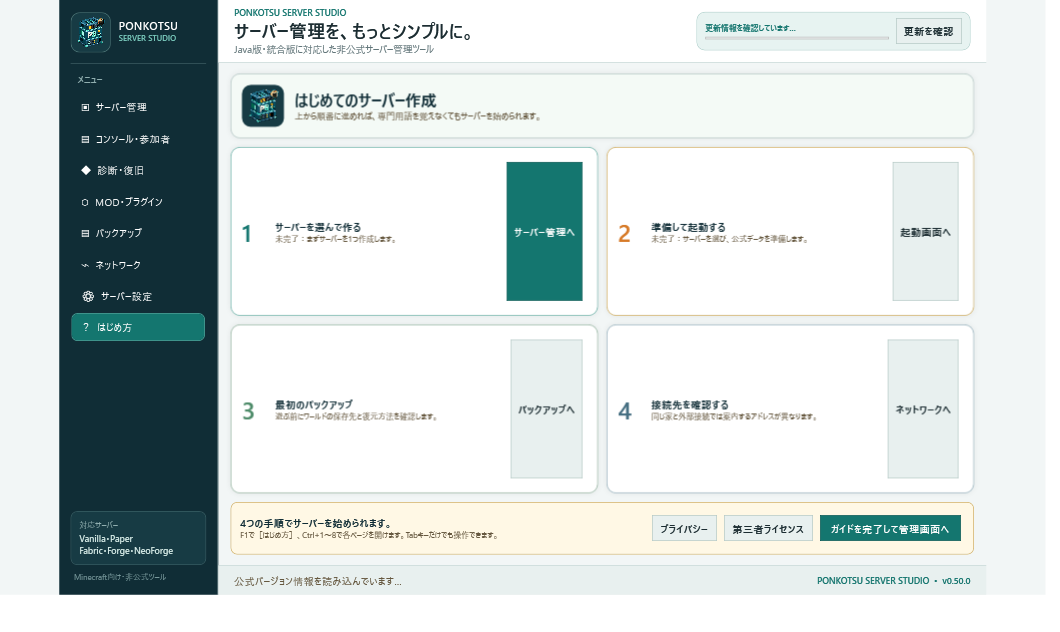Open MOD・プラグイン menu item
This screenshot has height=632, width=1060.
click(x=138, y=202)
